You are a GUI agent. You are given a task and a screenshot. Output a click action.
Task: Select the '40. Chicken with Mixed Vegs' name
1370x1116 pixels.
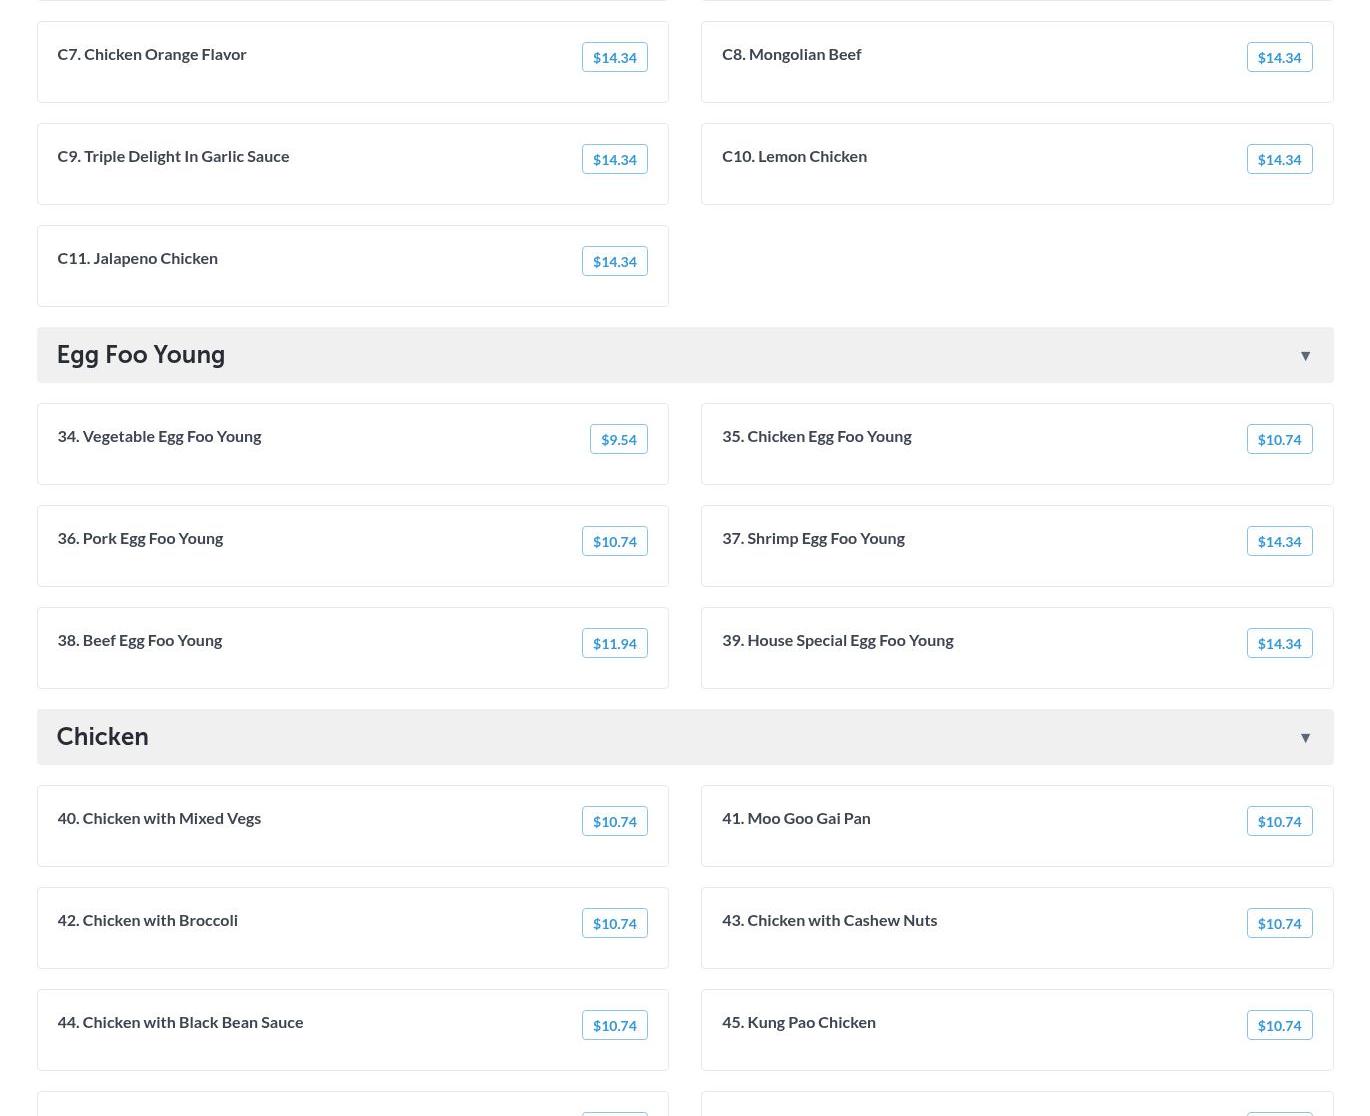[159, 818]
